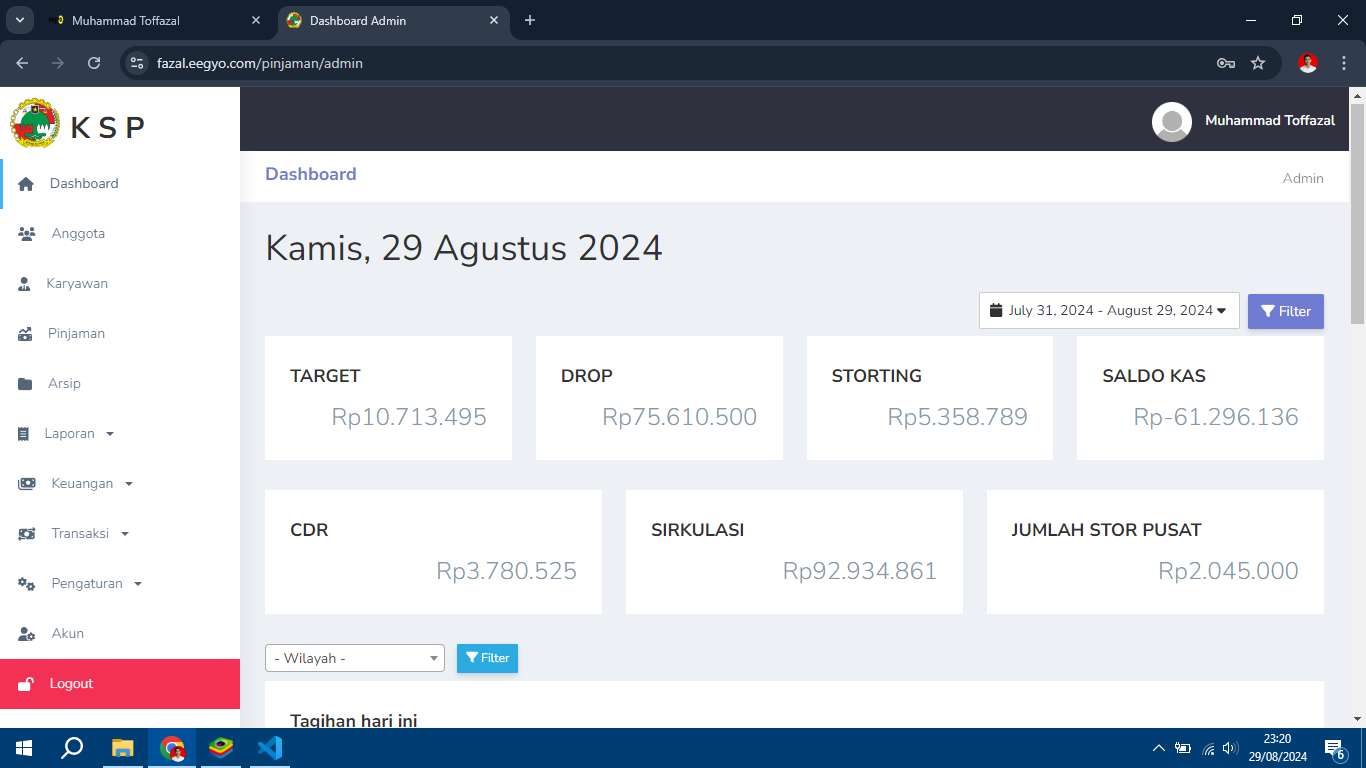Bookmark this page with star icon
This screenshot has width=1366, height=768.
click(1258, 63)
